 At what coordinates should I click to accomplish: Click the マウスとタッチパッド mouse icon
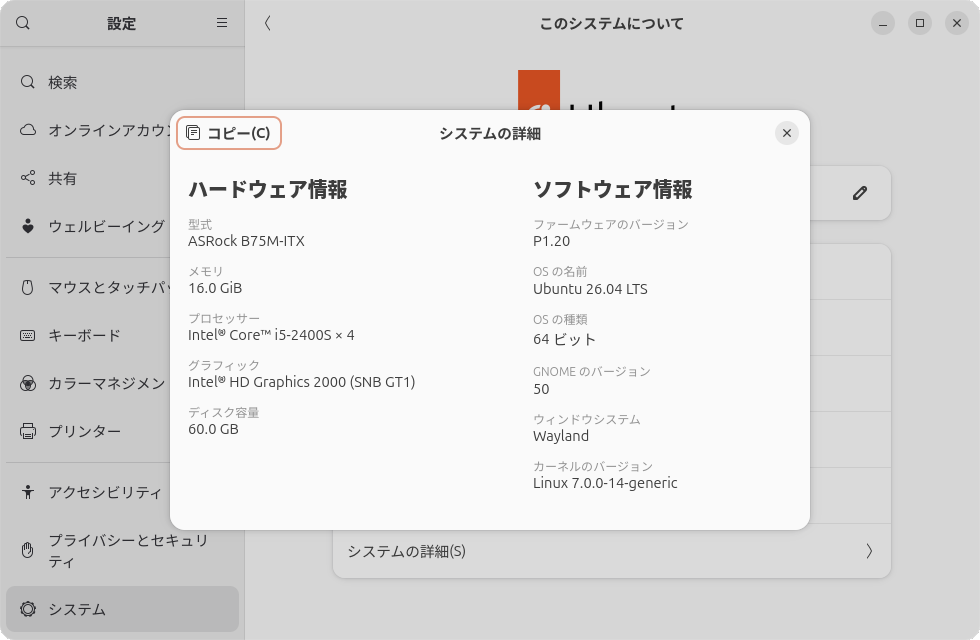pyautogui.click(x=28, y=287)
